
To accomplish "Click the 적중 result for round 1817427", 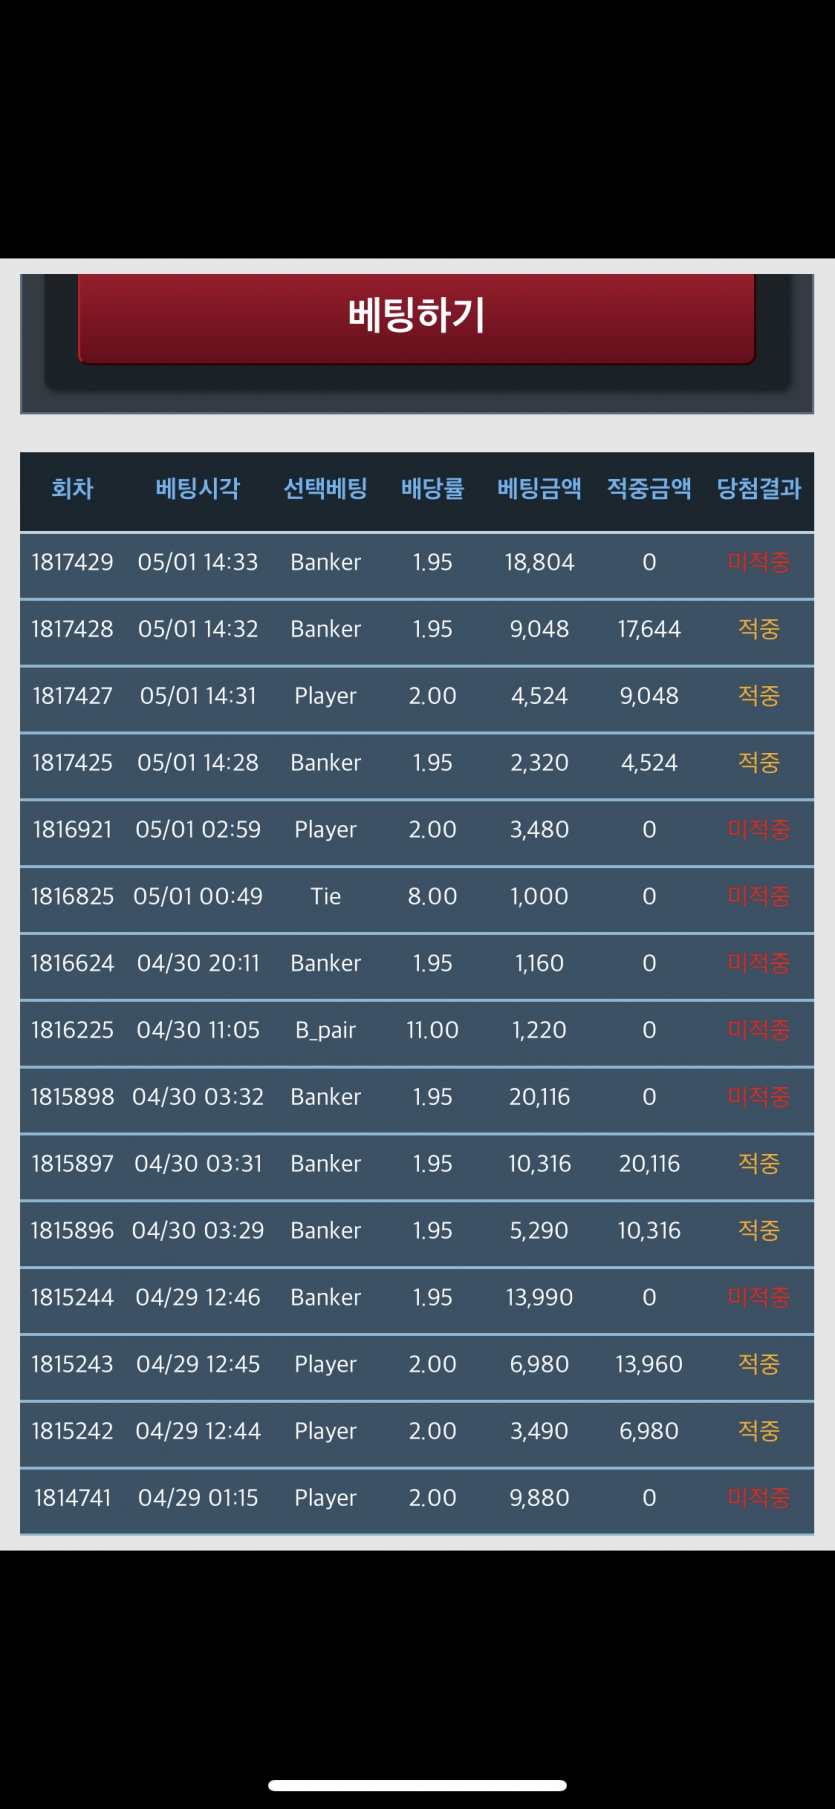I will pos(759,696).
